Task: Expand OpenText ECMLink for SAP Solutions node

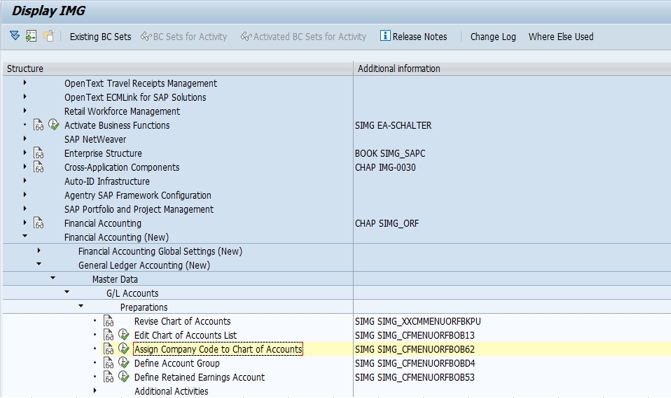Action: pyautogui.click(x=25, y=97)
